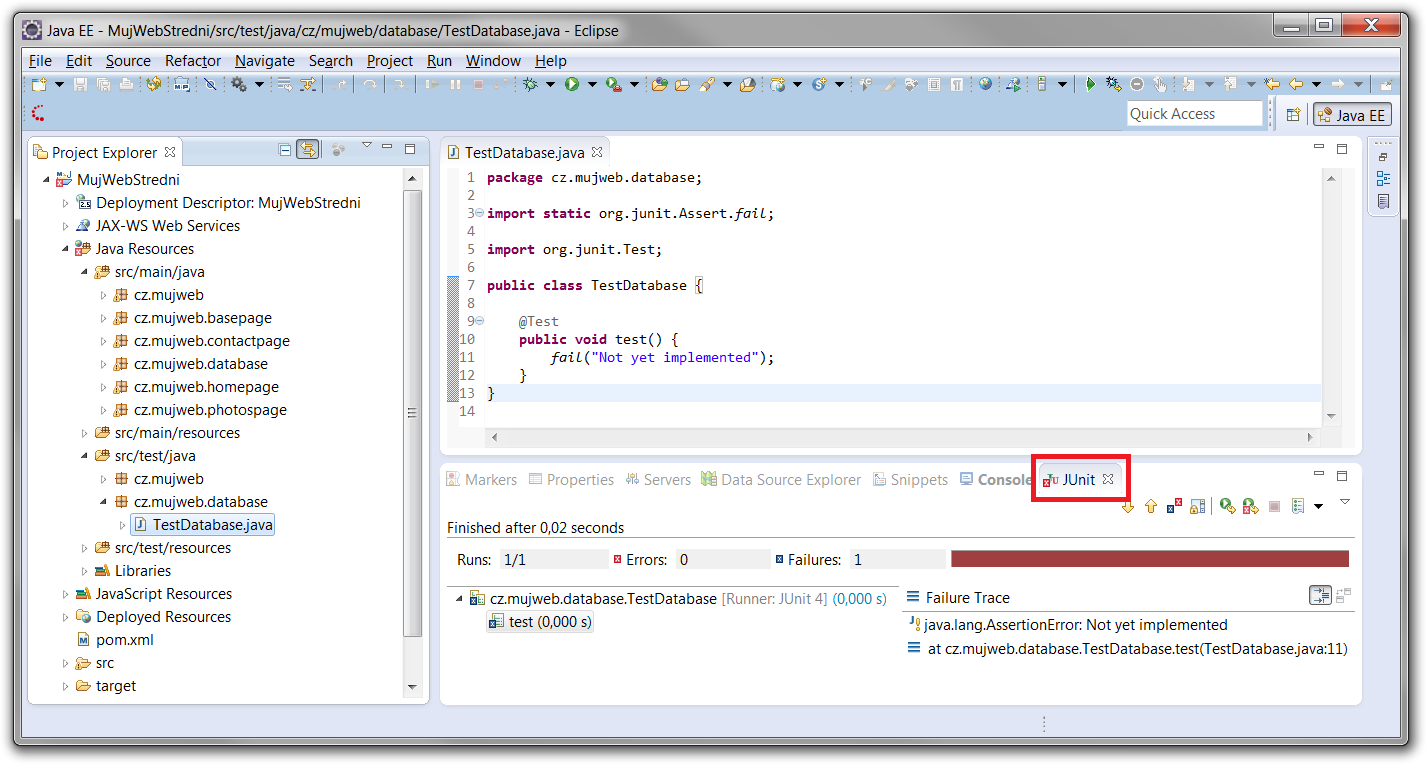Switch to the Java EE perspective
Screen dimensions: 1427x765
pyautogui.click(x=1352, y=115)
